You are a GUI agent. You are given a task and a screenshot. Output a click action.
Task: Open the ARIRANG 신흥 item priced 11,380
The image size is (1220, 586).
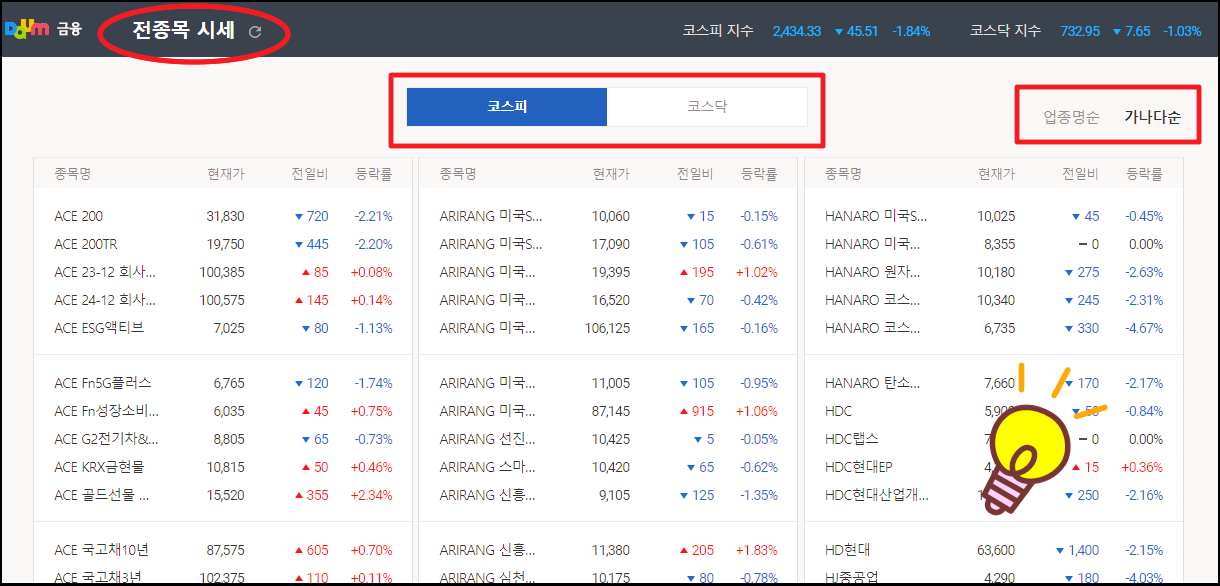tap(487, 550)
